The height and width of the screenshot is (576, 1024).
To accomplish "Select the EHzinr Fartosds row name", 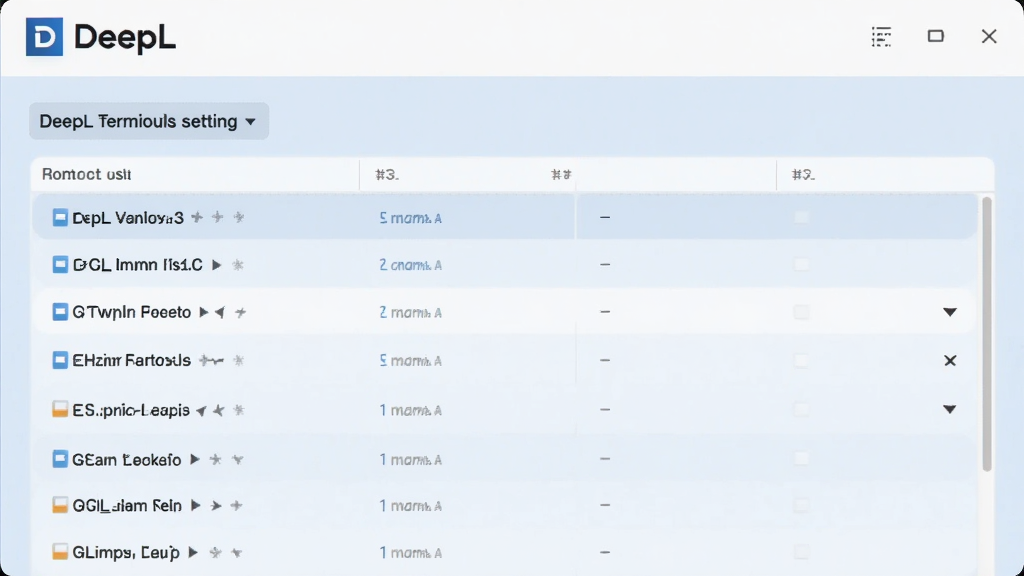I will 131,360.
